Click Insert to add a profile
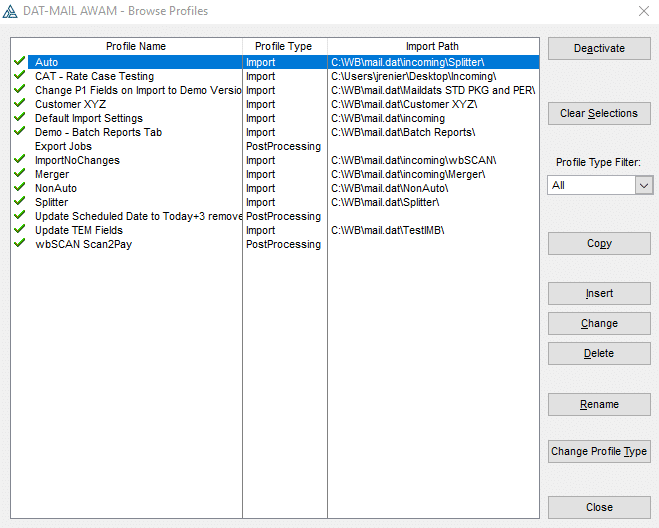 (599, 293)
